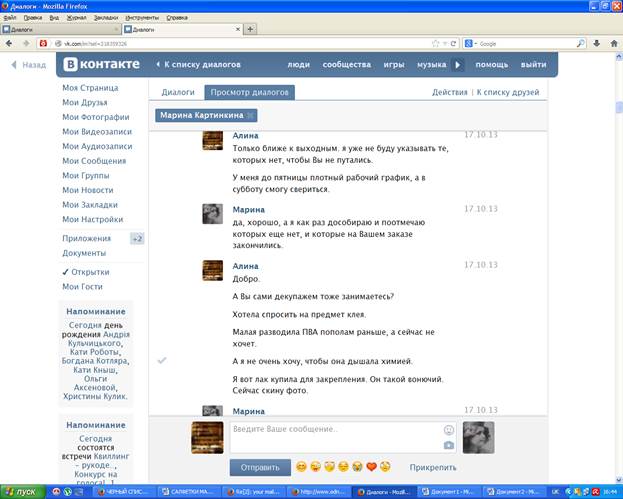
Task: Insert the smiling face emoji
Action: point(302,466)
